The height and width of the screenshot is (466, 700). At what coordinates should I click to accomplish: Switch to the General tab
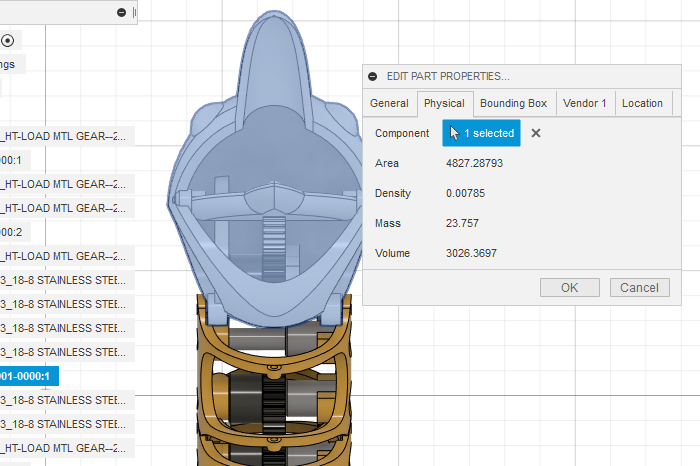click(x=389, y=103)
